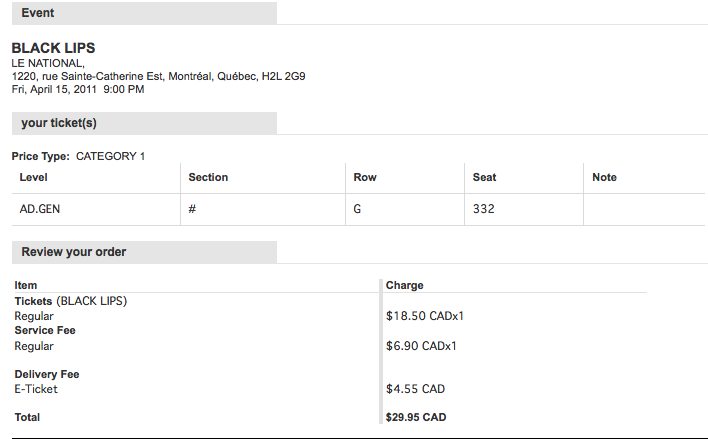Click the Review your order header
This screenshot has height=439, width=708.
pyautogui.click(x=74, y=252)
